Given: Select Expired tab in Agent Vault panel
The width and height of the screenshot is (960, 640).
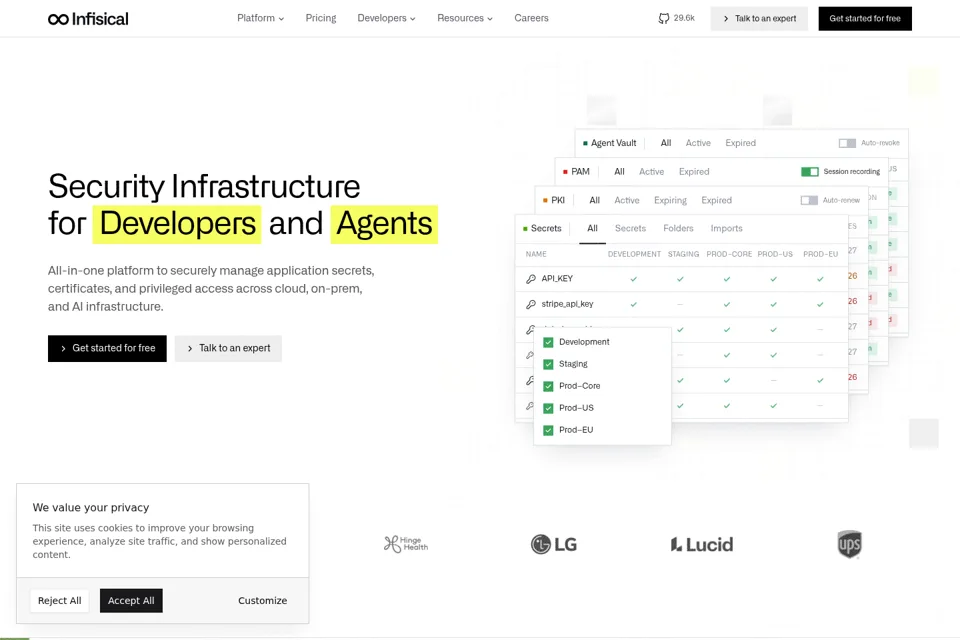Looking at the screenshot, I should coord(741,143).
